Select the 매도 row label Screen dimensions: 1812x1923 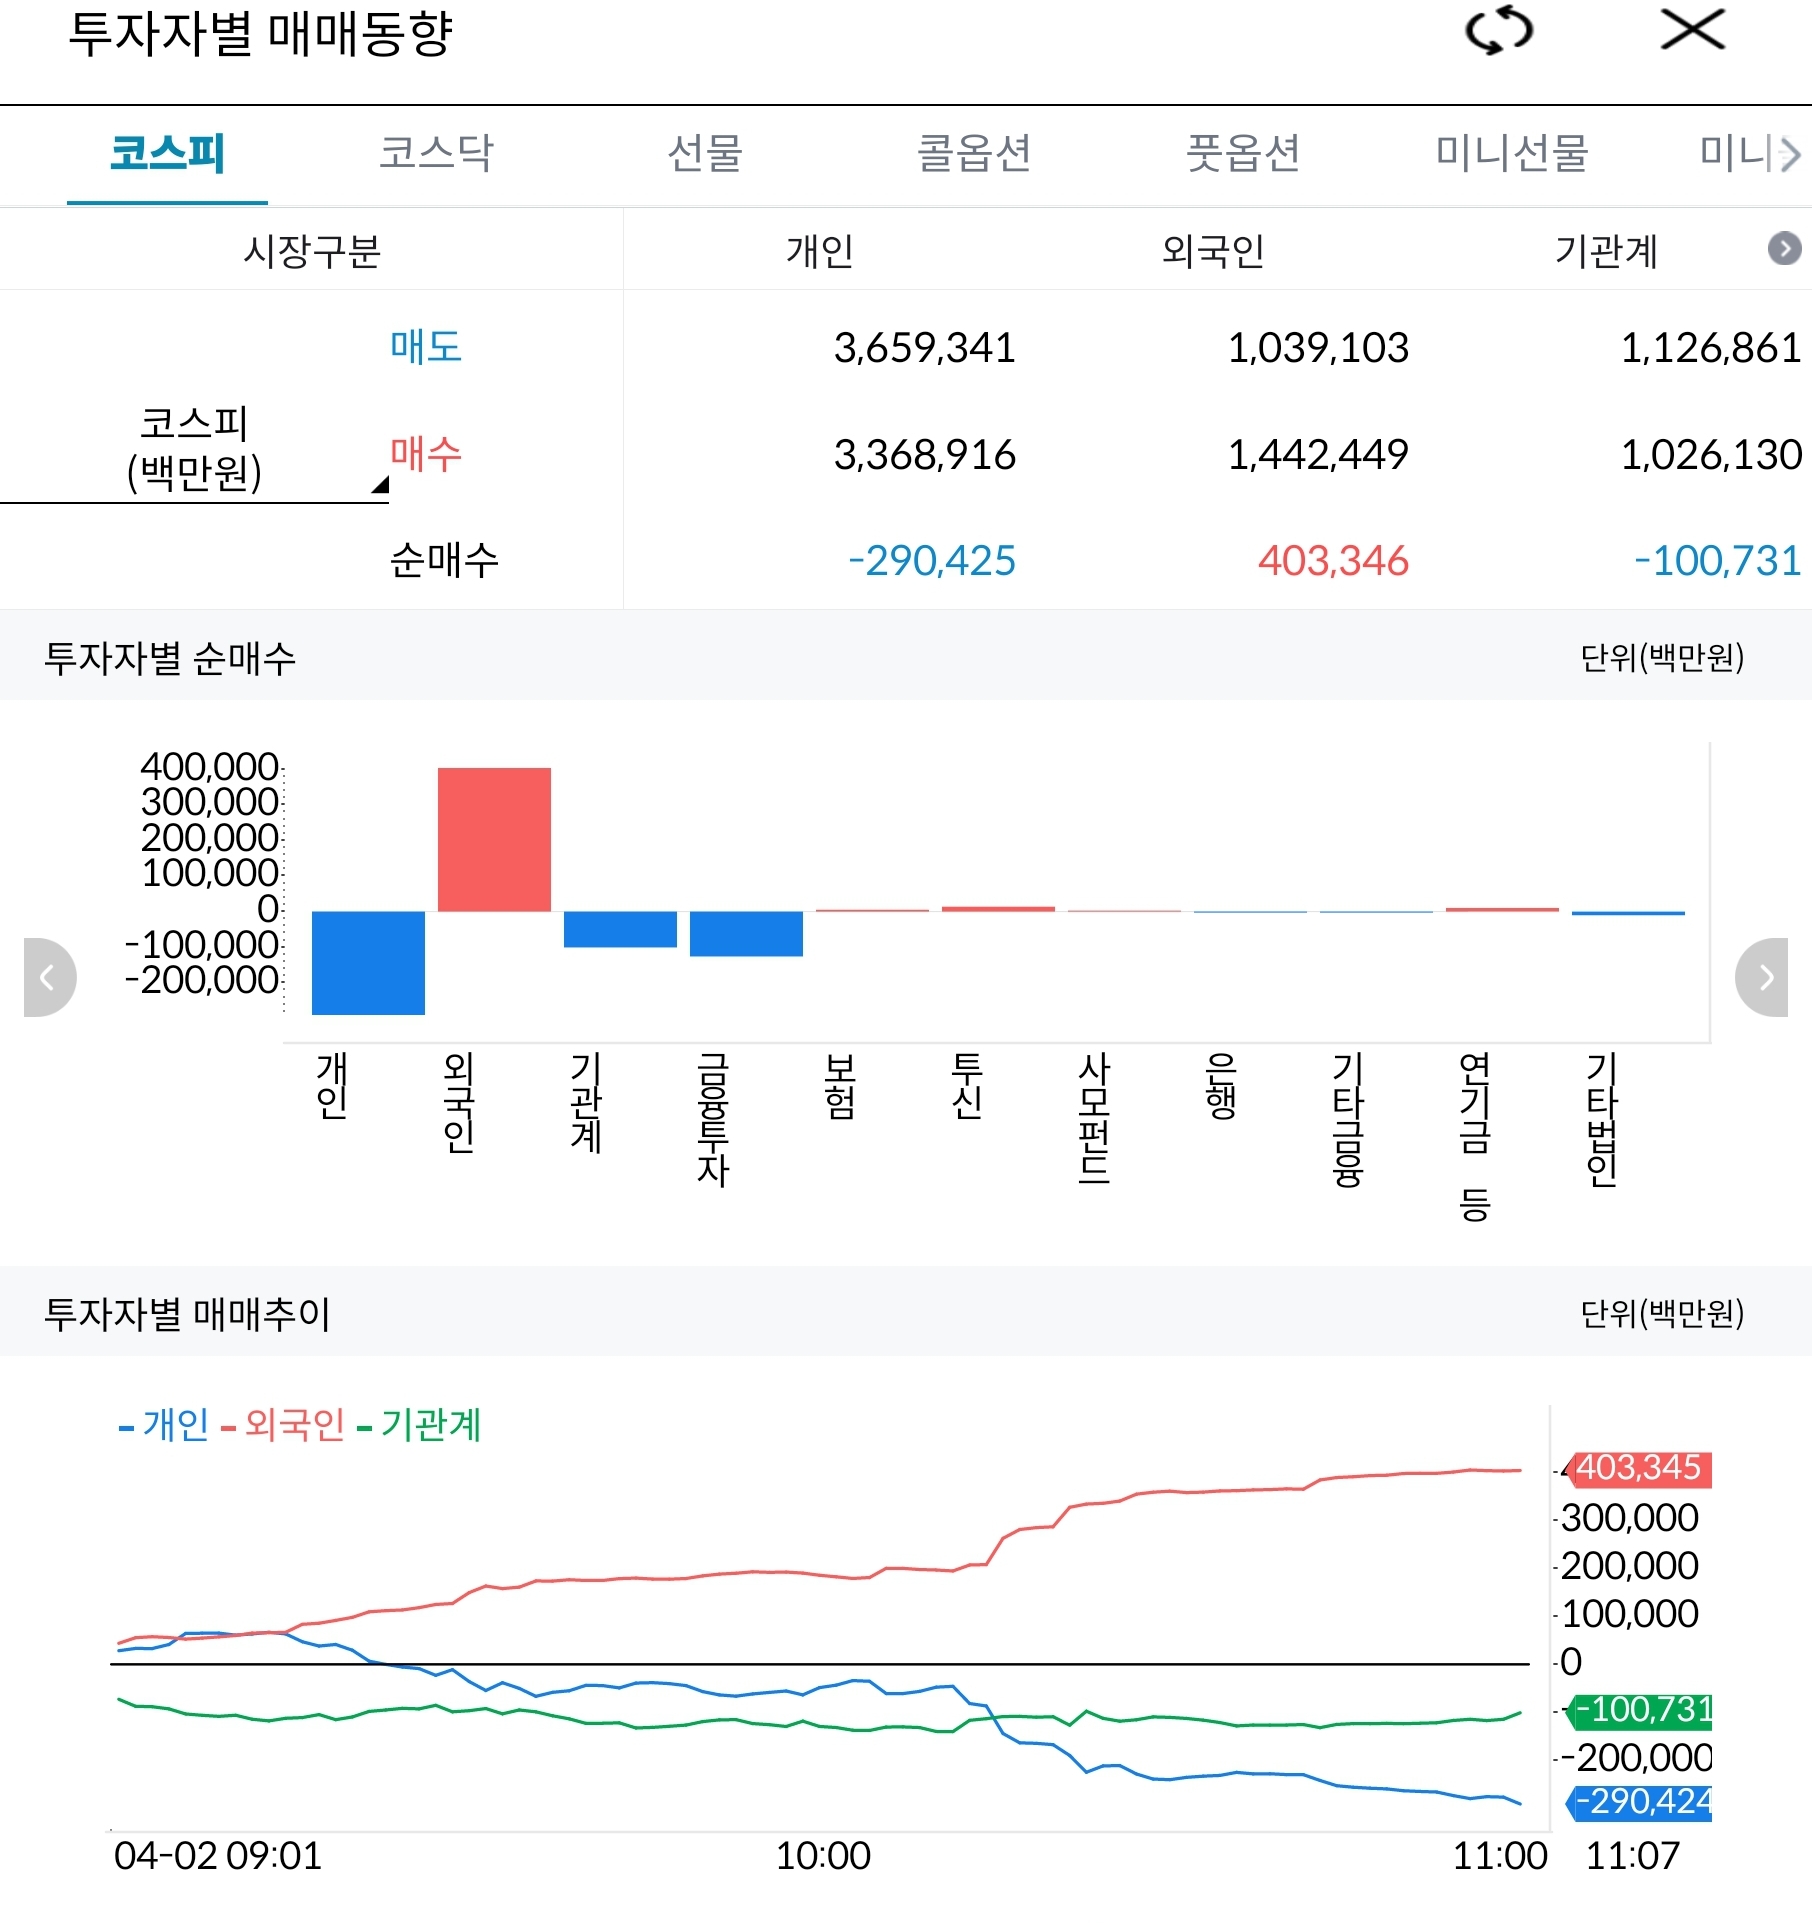424,348
